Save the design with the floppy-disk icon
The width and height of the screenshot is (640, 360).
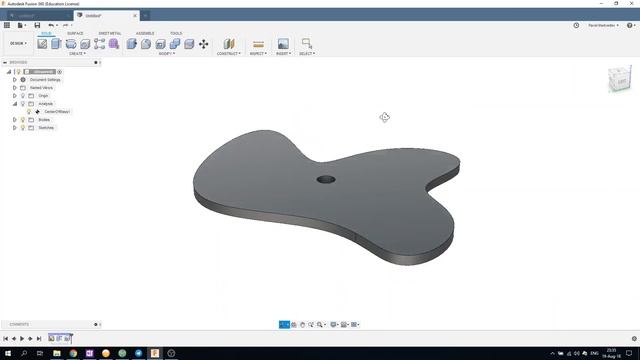[37, 25]
